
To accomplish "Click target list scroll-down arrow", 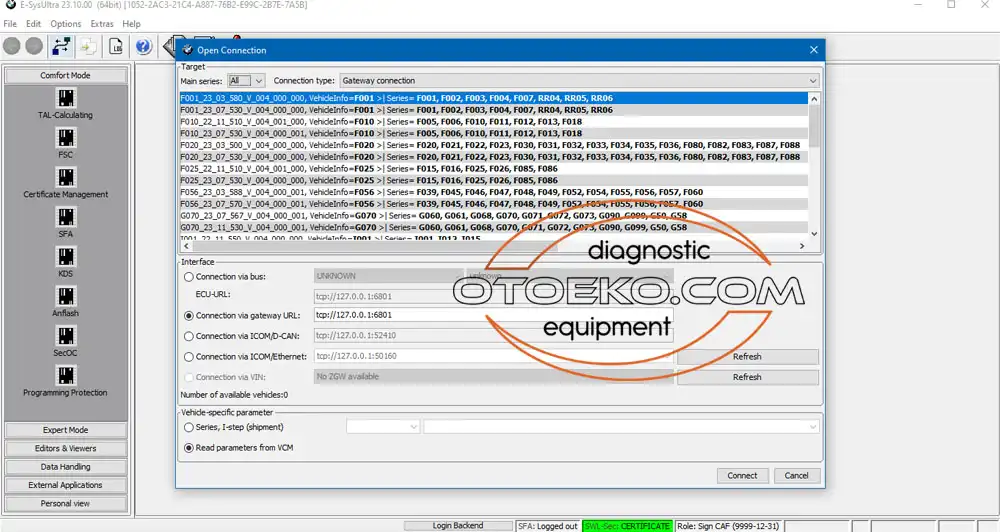I will click(x=814, y=234).
